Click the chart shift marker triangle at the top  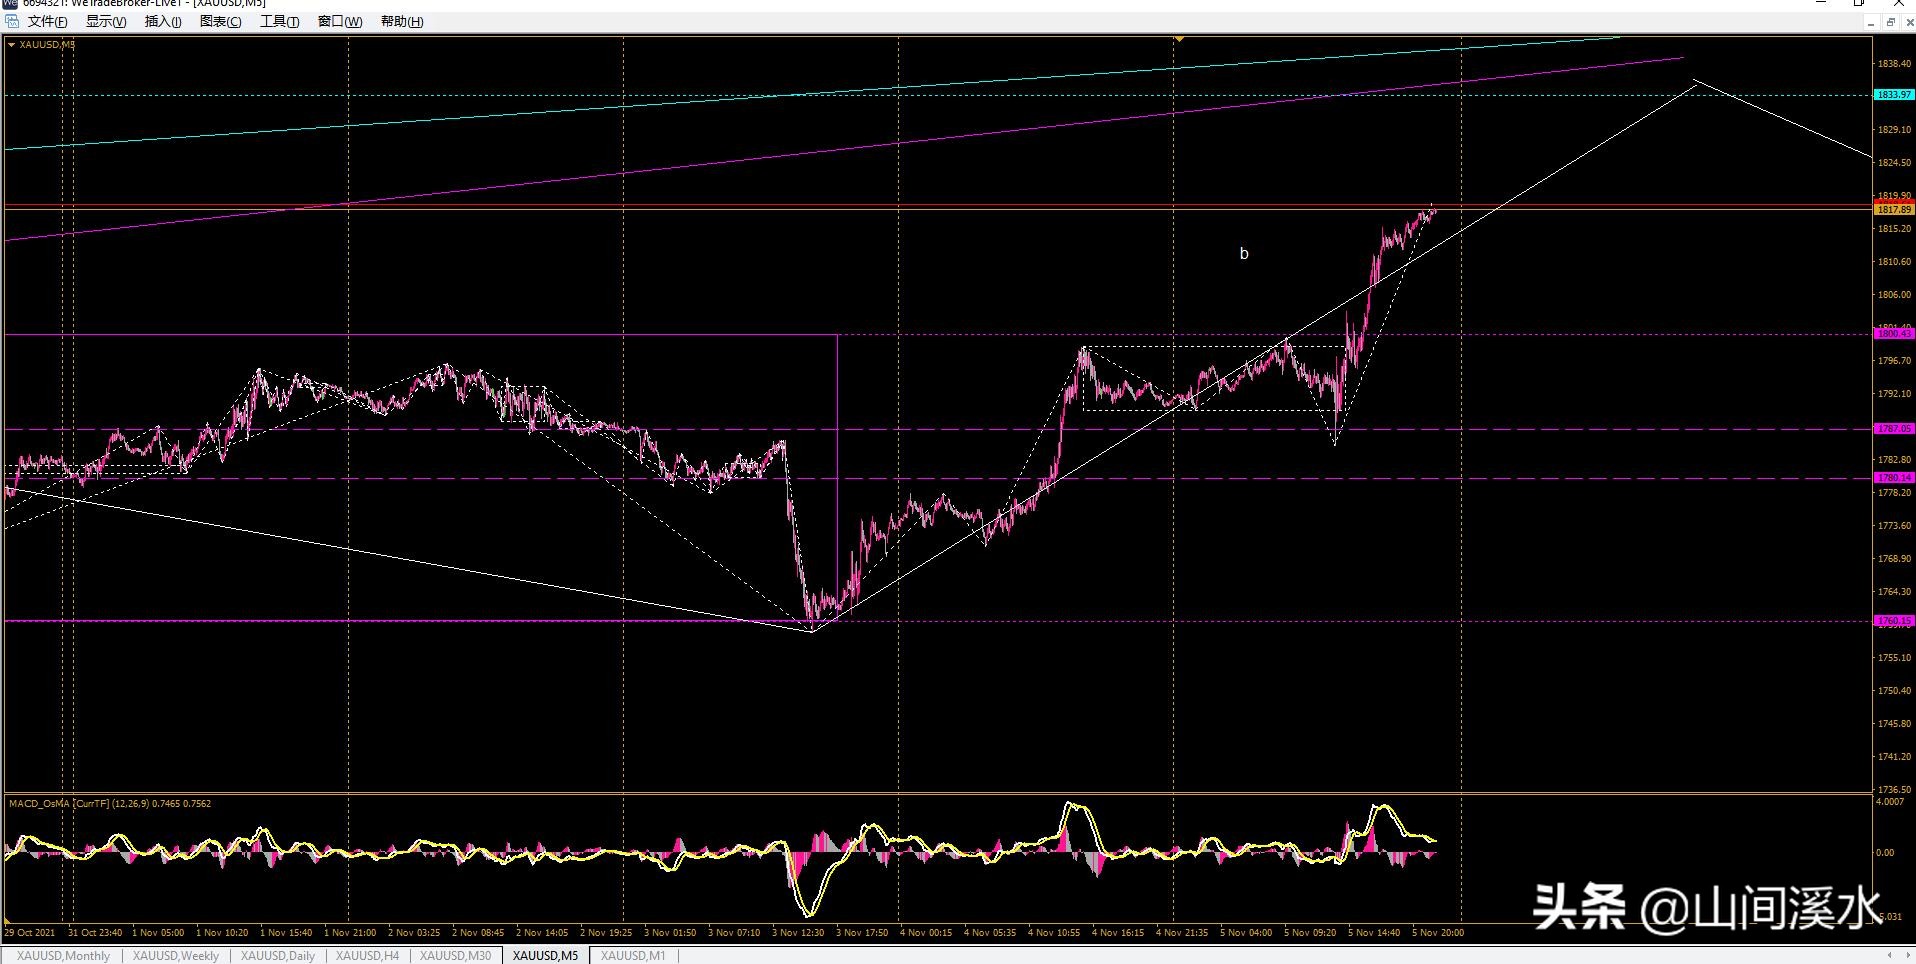coord(1180,39)
